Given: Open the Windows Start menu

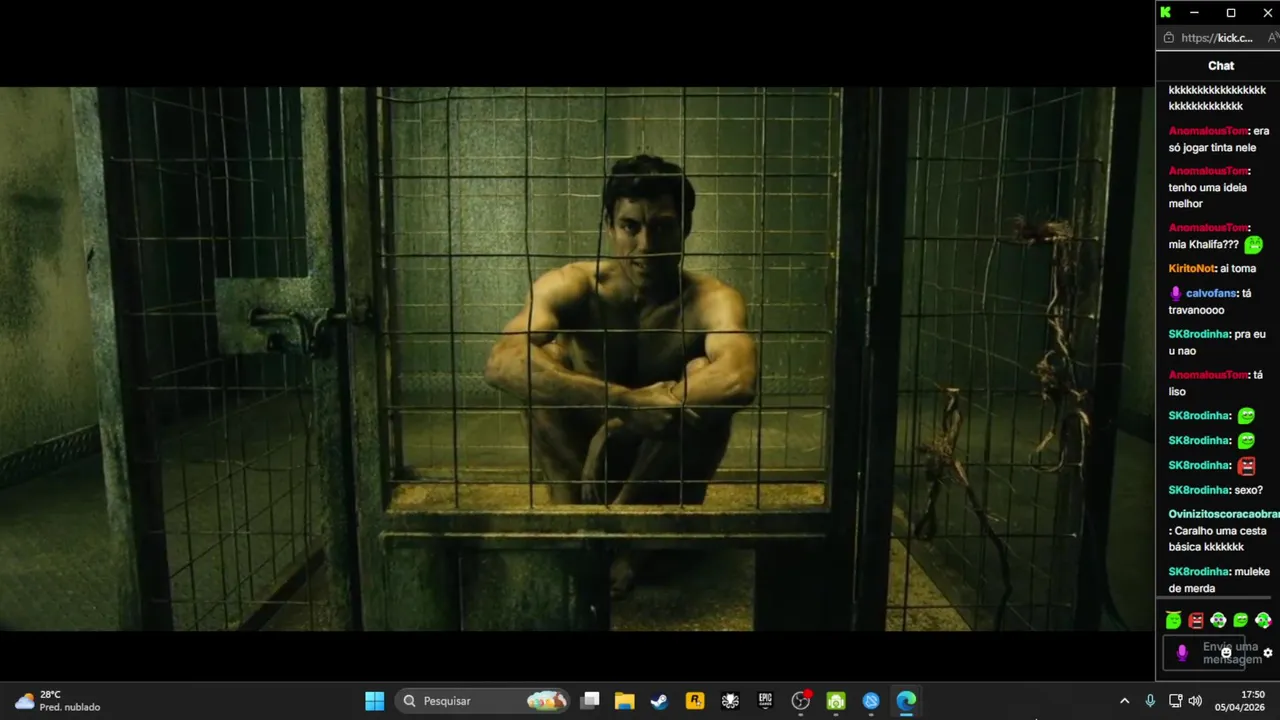Looking at the screenshot, I should click(x=375, y=701).
